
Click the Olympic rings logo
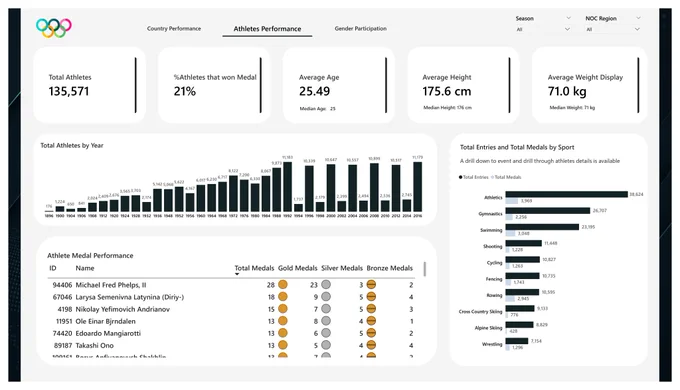pyautogui.click(x=54, y=28)
